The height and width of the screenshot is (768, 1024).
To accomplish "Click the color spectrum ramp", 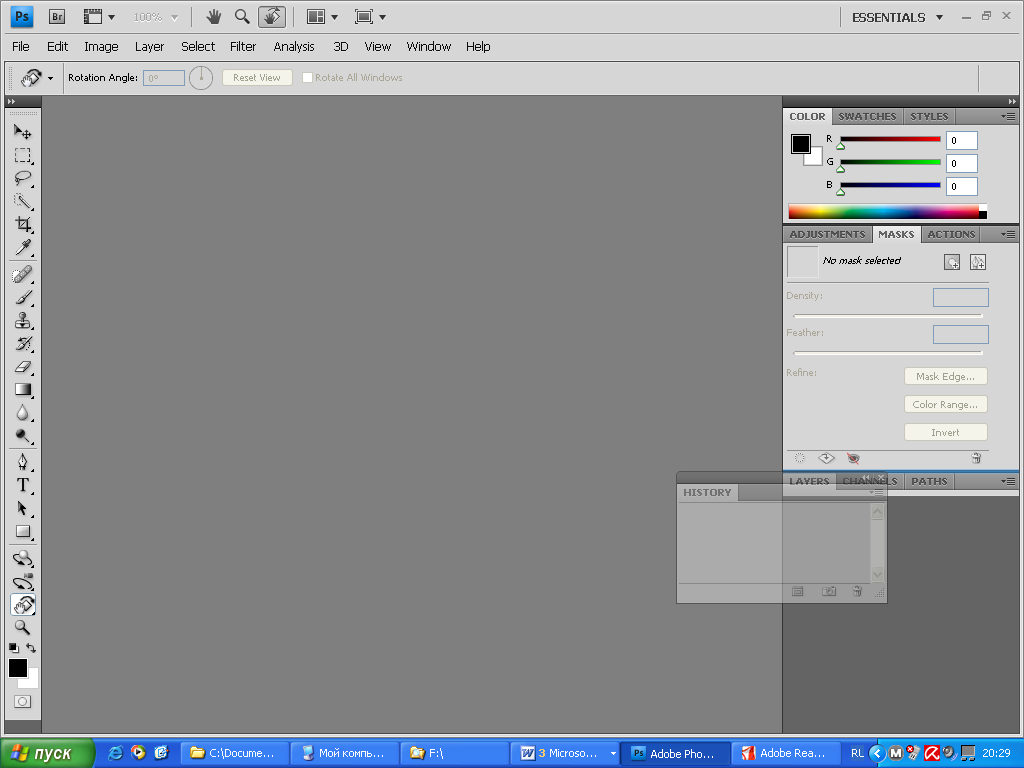I will click(887, 212).
